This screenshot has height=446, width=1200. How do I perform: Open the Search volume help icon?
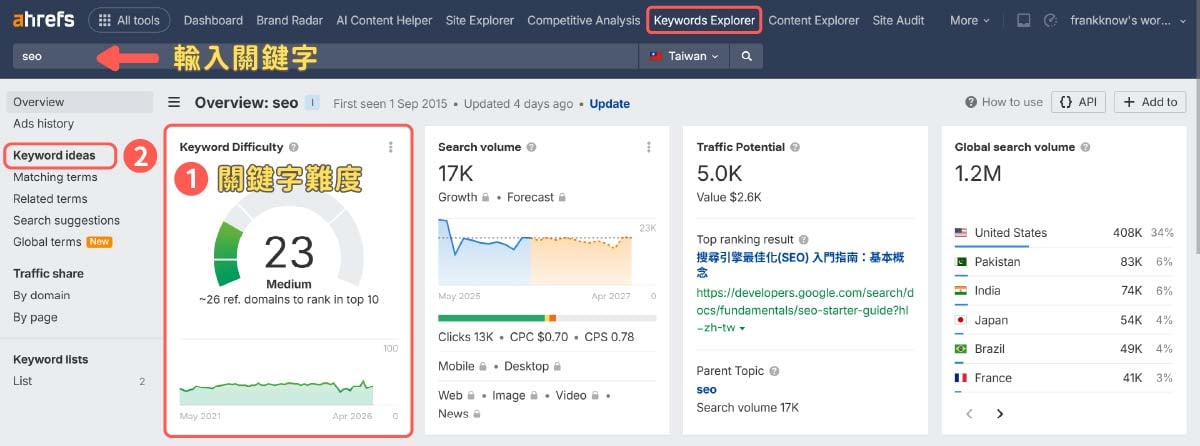tap(532, 147)
